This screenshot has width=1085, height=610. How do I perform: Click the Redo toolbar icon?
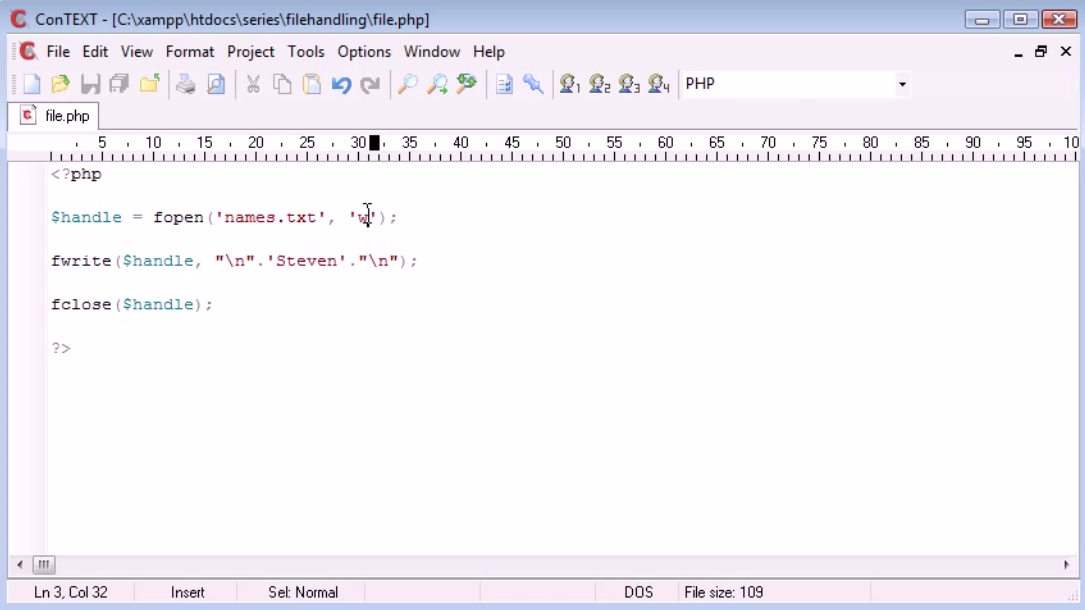pyautogui.click(x=369, y=84)
